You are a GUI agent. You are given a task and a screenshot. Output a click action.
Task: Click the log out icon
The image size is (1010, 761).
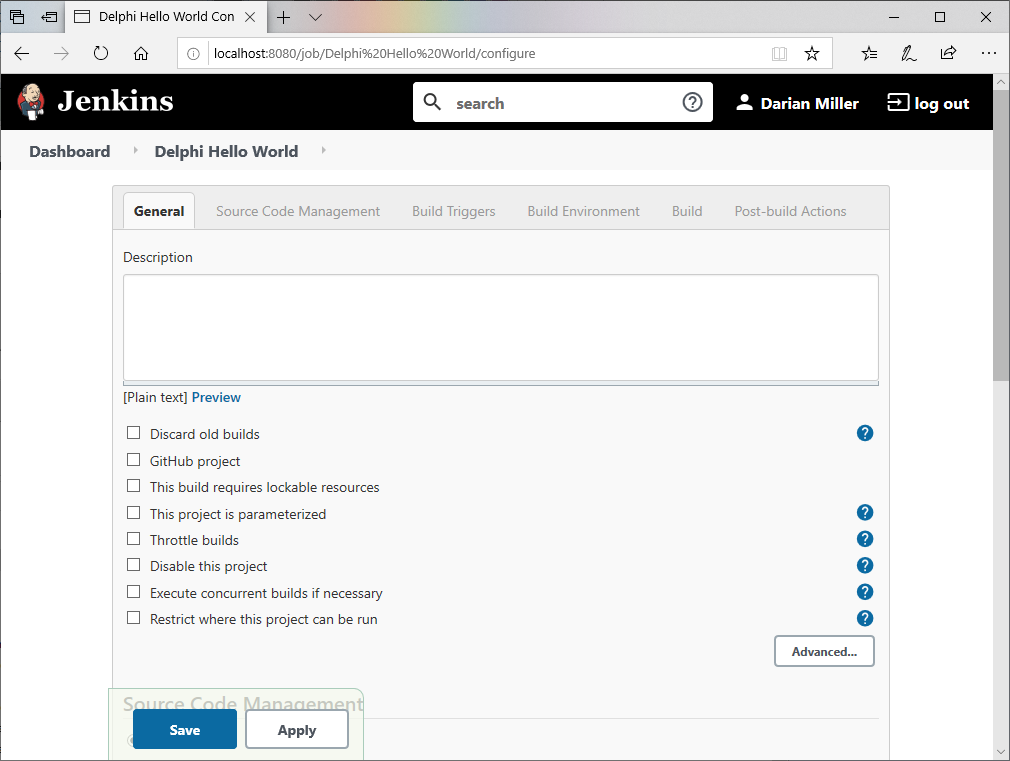897,102
